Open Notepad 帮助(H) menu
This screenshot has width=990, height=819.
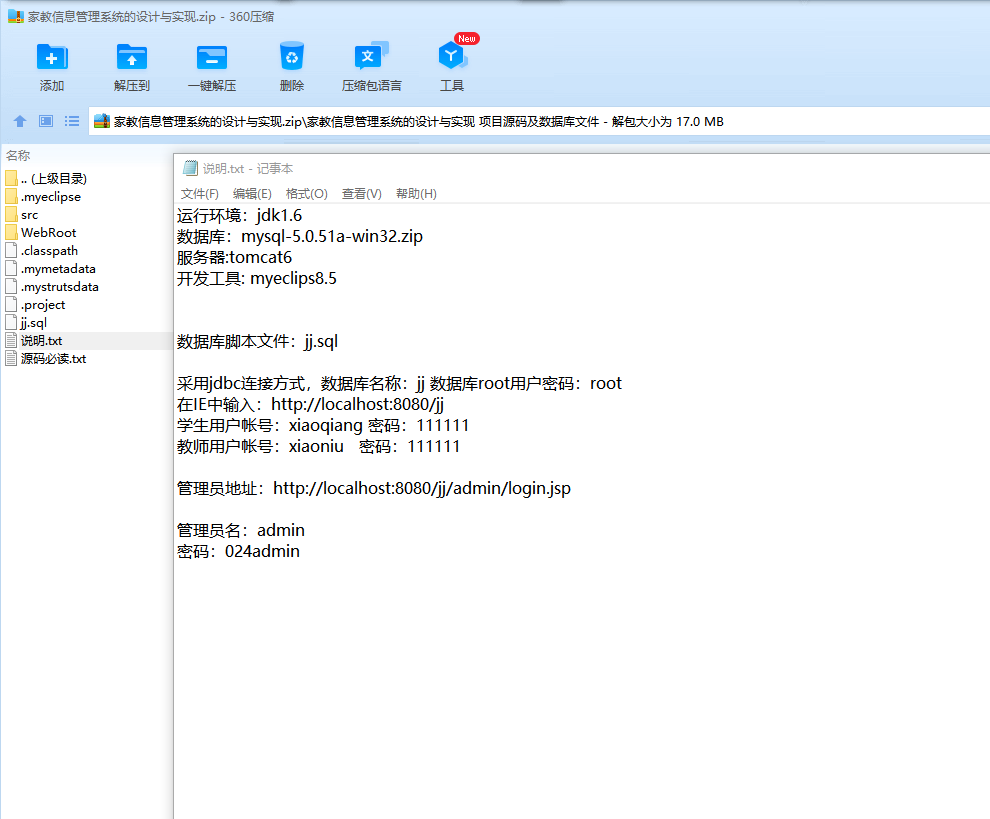[416, 194]
